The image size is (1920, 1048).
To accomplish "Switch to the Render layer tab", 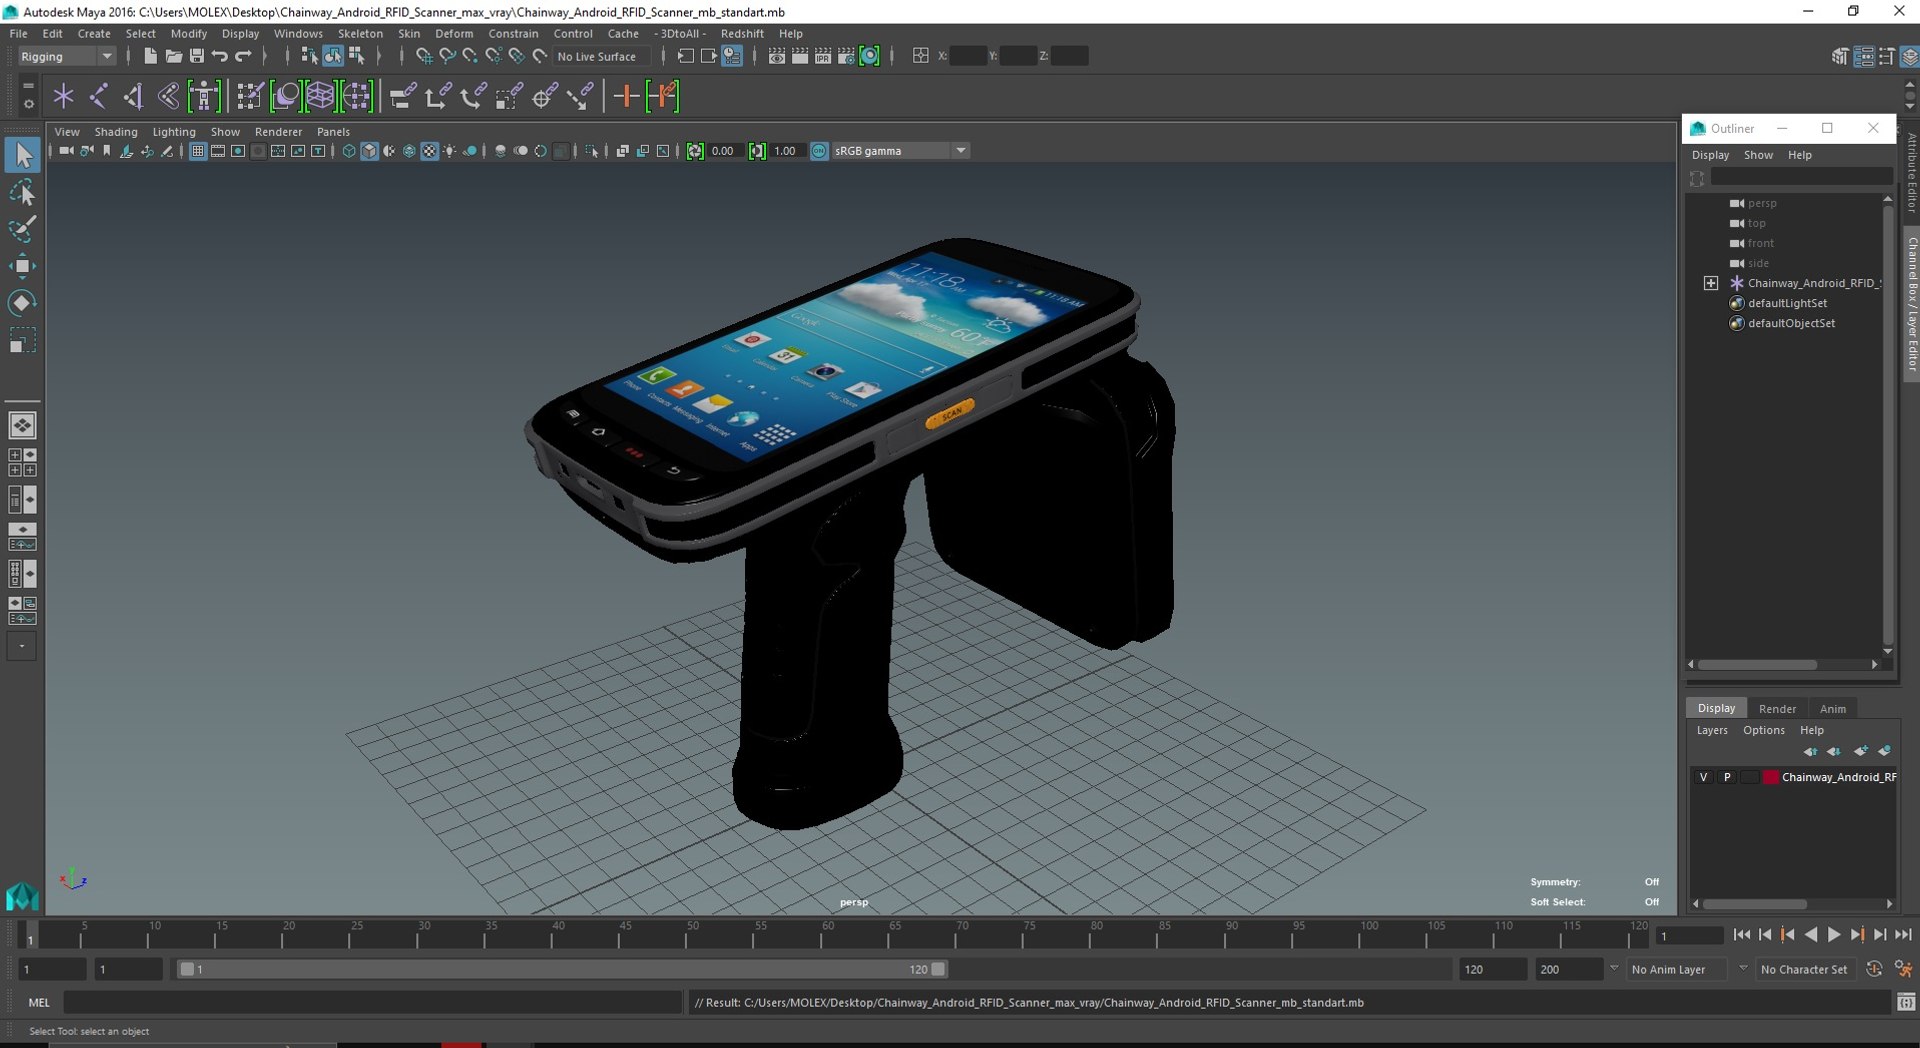I will (x=1777, y=708).
